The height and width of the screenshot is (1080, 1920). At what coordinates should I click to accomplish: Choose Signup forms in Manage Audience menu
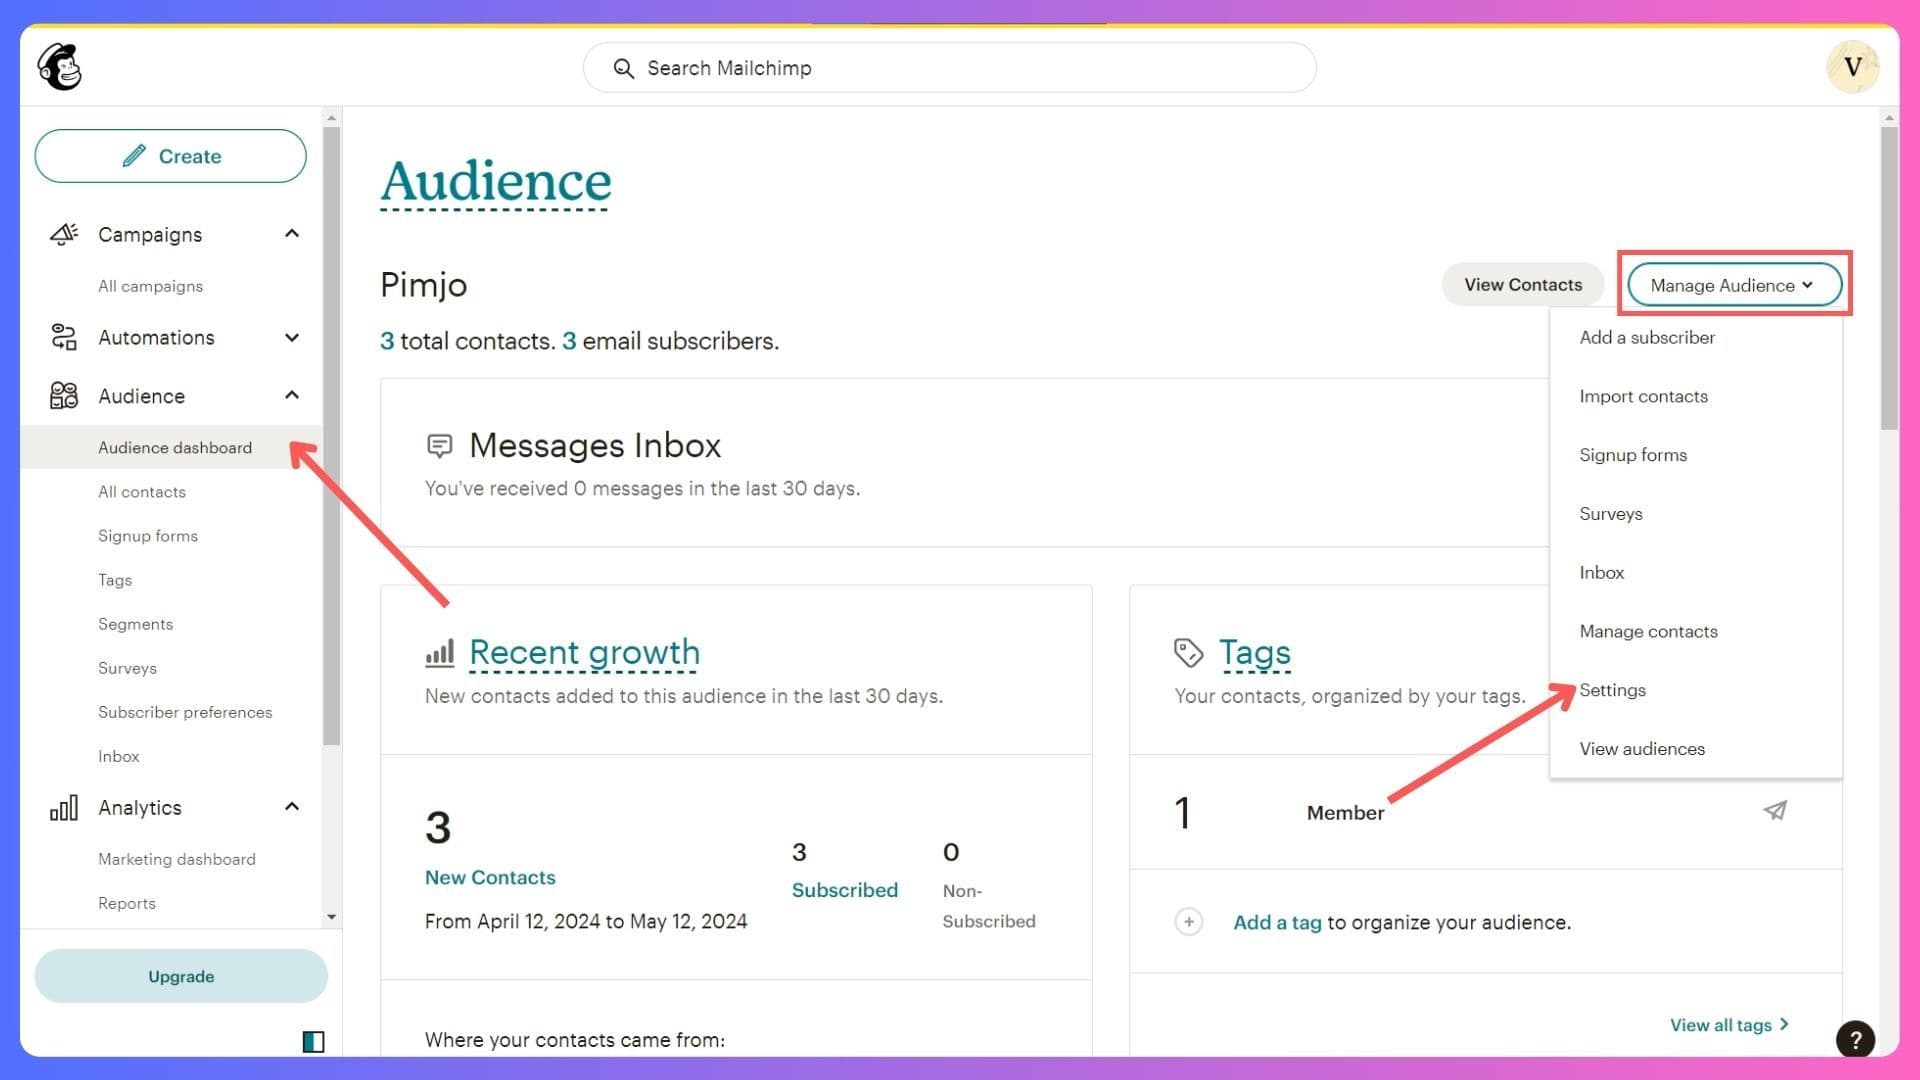coord(1633,455)
